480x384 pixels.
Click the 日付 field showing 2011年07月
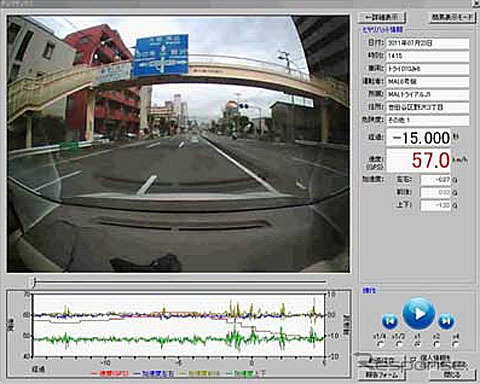427,43
